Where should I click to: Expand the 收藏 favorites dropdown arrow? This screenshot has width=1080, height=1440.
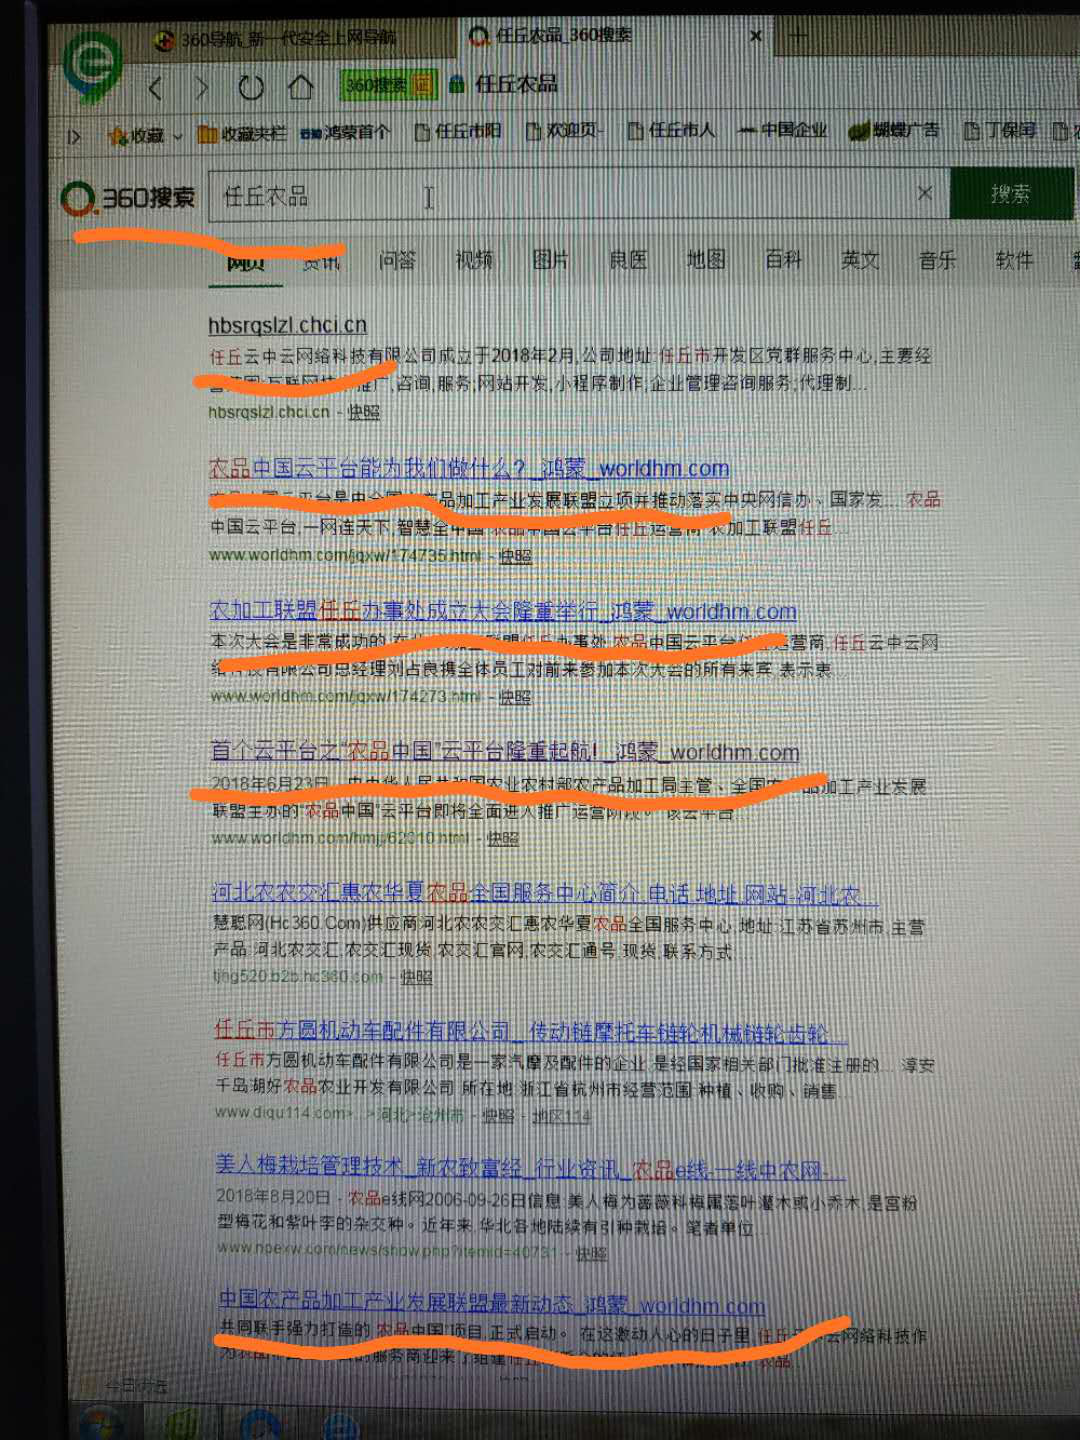pos(178,136)
